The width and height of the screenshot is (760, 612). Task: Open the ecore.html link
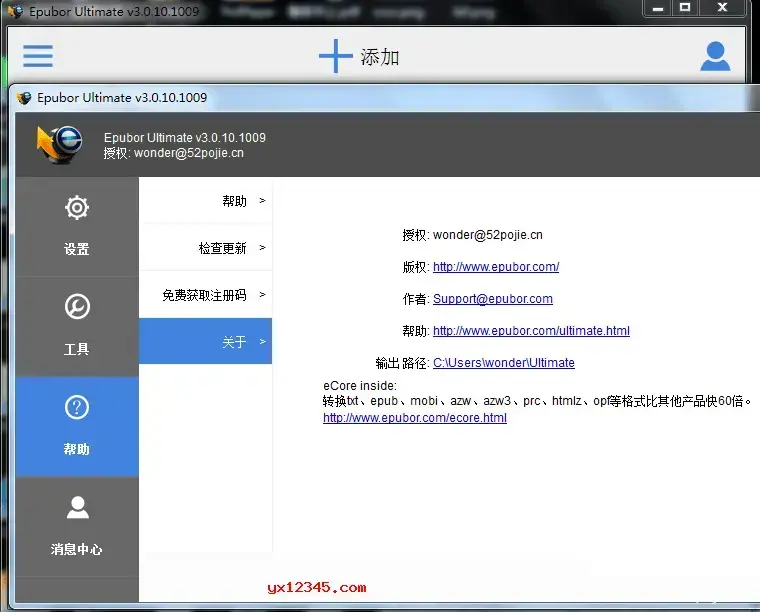(415, 418)
